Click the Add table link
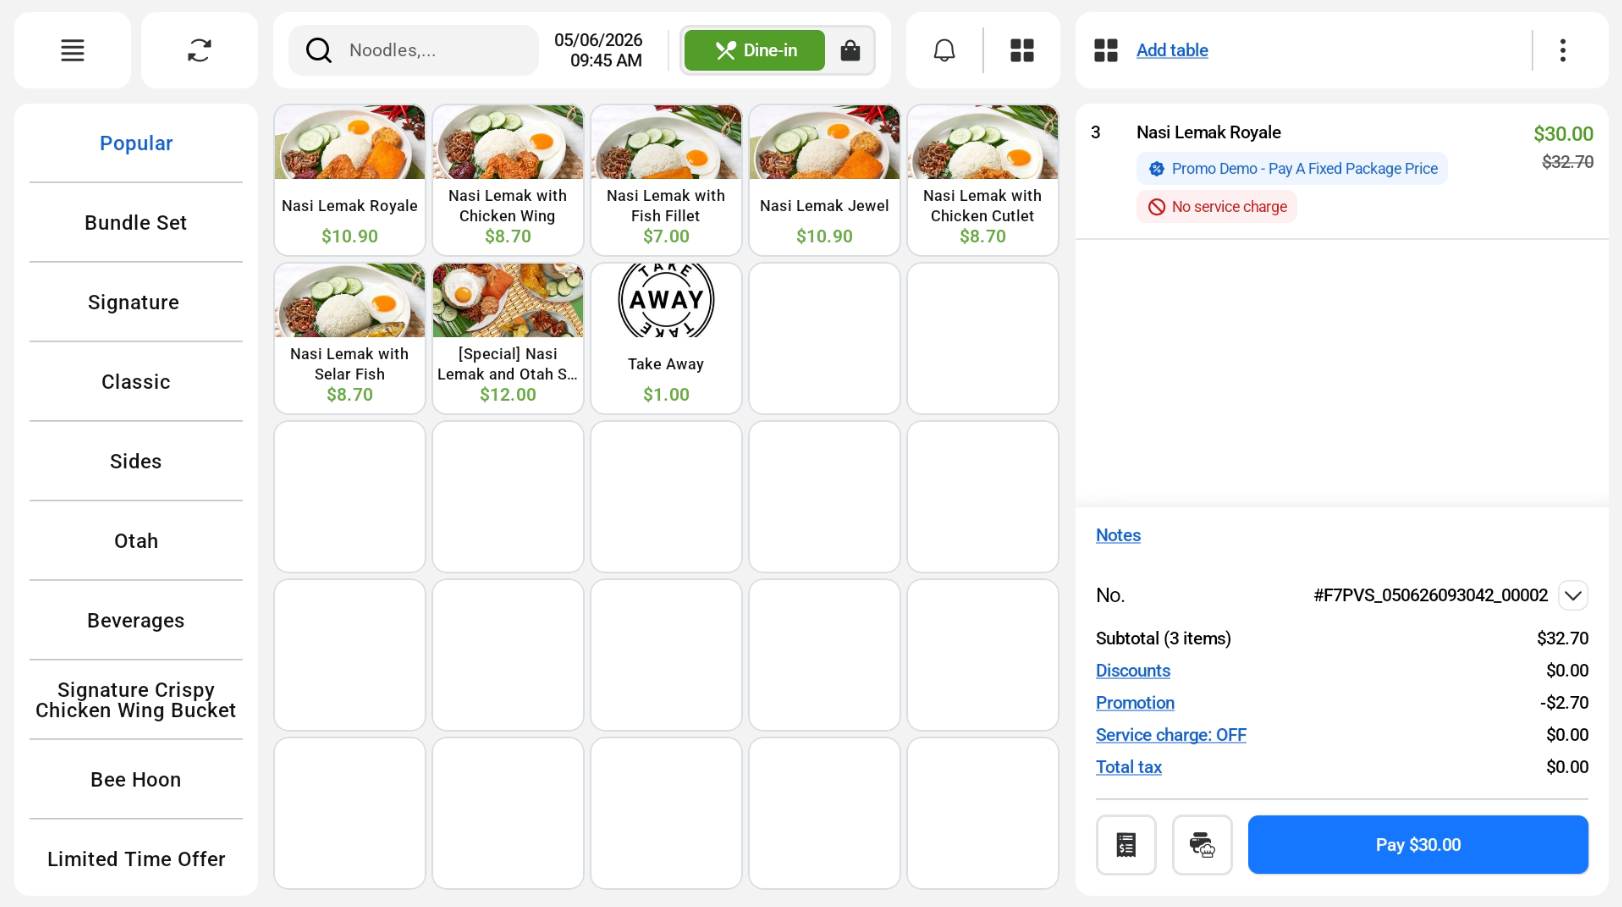This screenshot has height=907, width=1622. click(1172, 50)
